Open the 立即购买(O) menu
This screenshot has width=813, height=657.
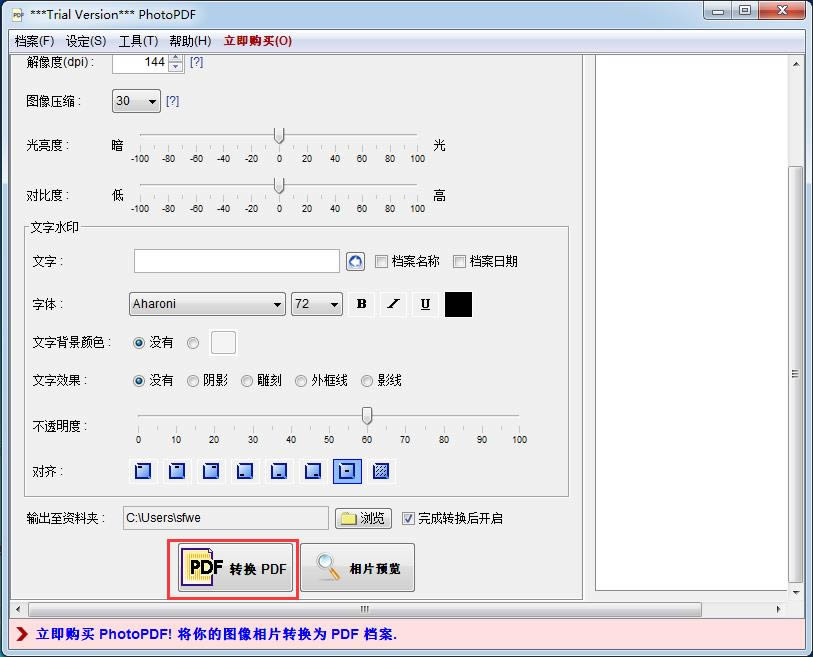[258, 41]
